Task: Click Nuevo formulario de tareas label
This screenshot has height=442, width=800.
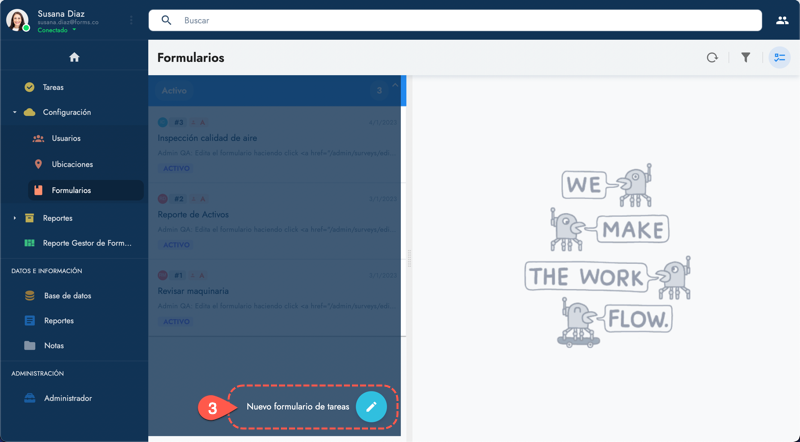Action: pos(298,407)
